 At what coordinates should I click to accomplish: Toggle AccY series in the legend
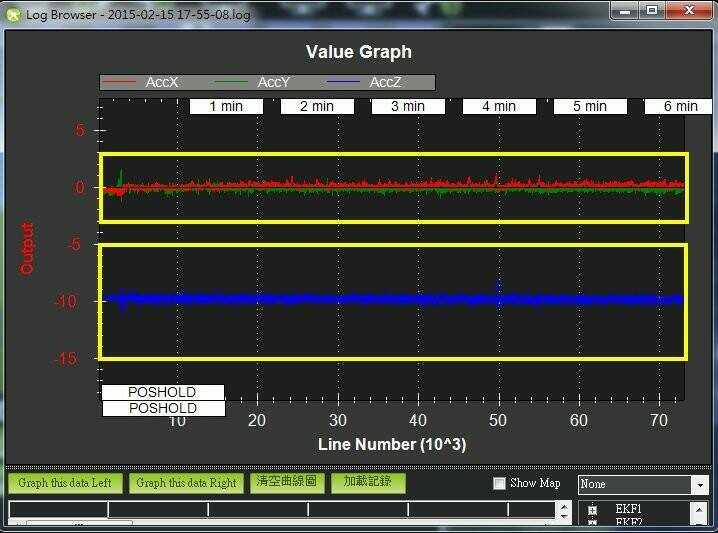pyautogui.click(x=273, y=82)
